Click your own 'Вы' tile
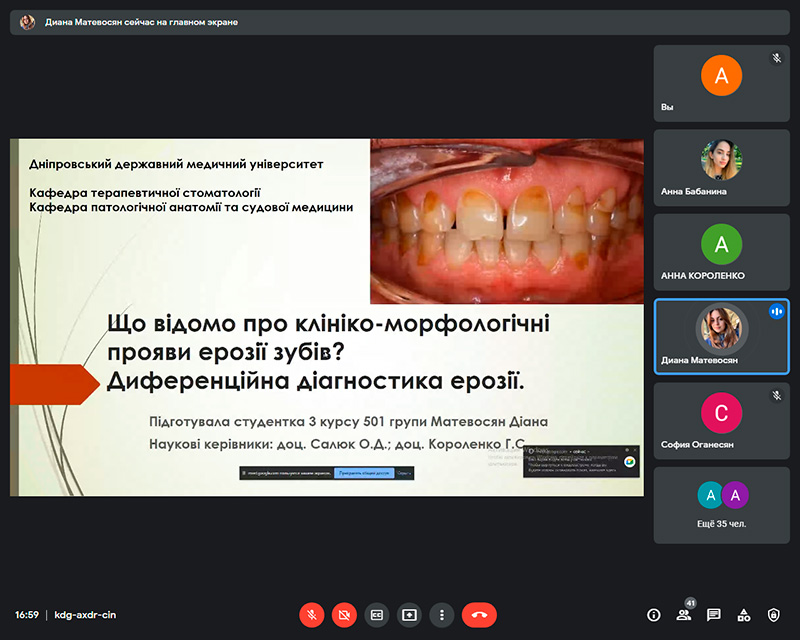The image size is (800, 640). [x=721, y=83]
